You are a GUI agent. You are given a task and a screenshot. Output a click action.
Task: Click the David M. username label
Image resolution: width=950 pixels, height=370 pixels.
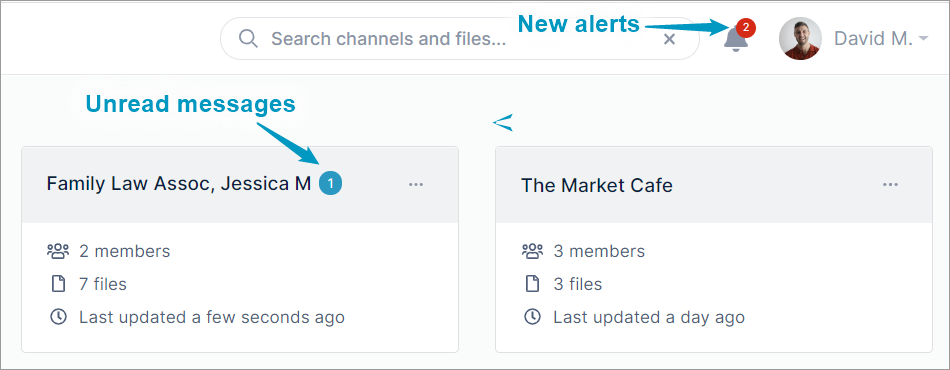pos(873,39)
